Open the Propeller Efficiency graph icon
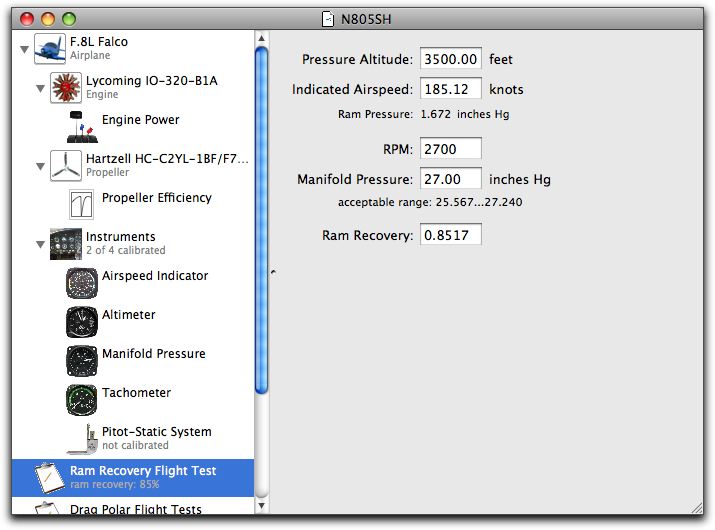Screen dimensions: 715x530 [x=82, y=204]
